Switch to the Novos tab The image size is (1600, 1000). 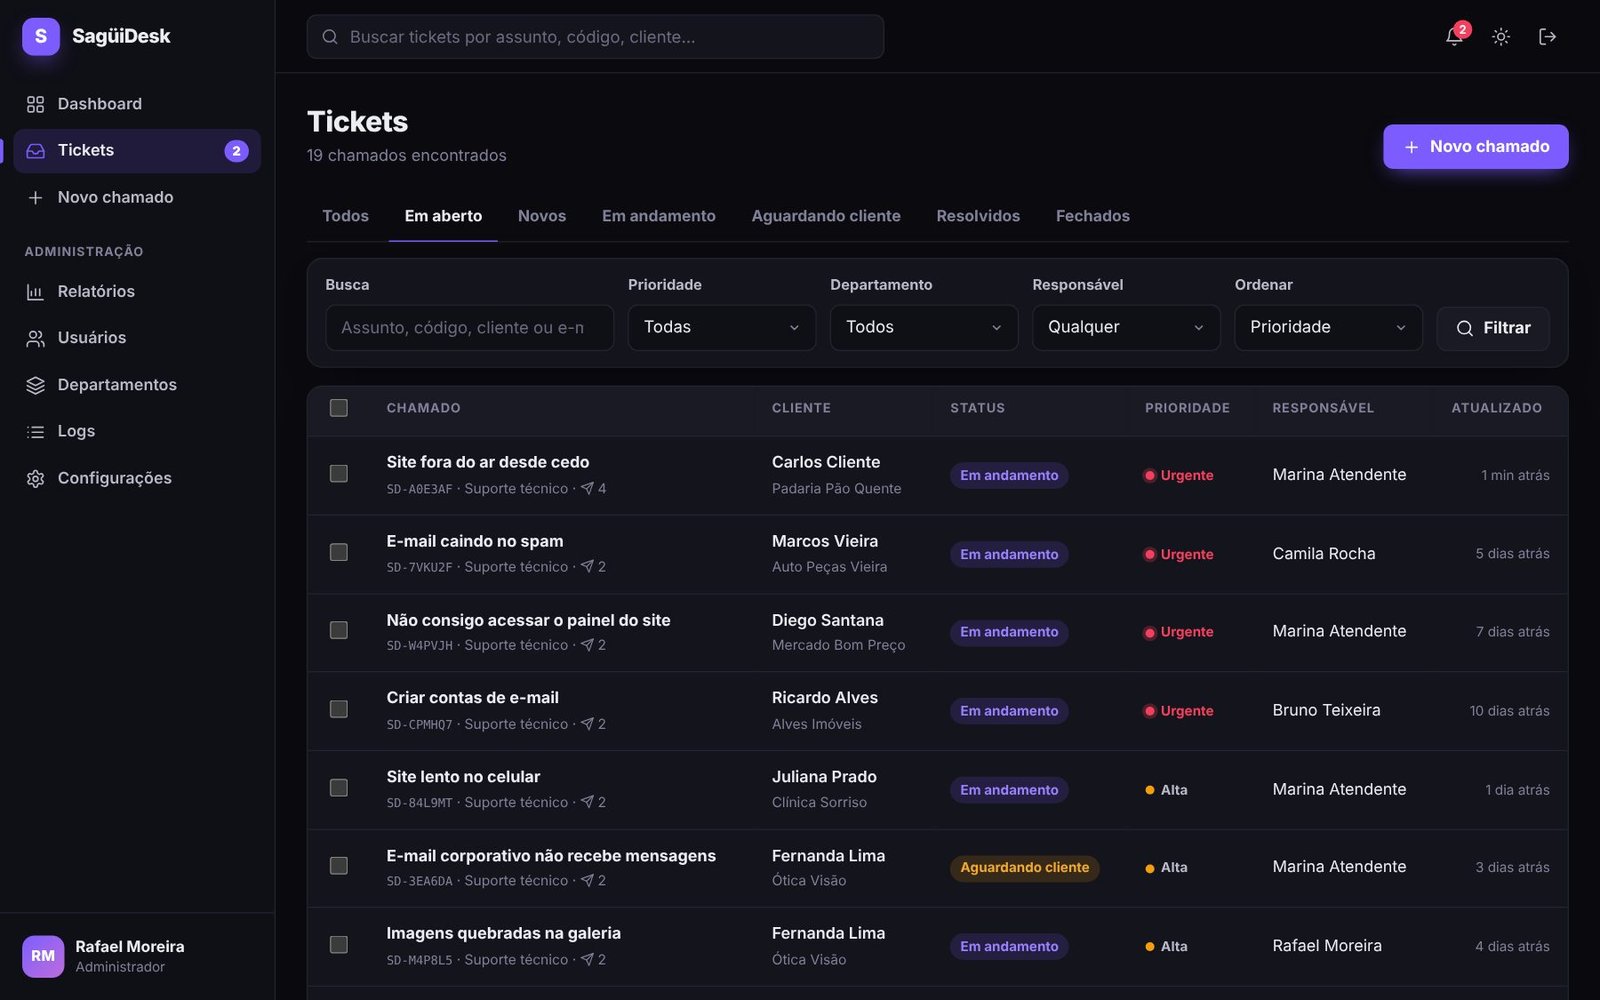click(542, 216)
